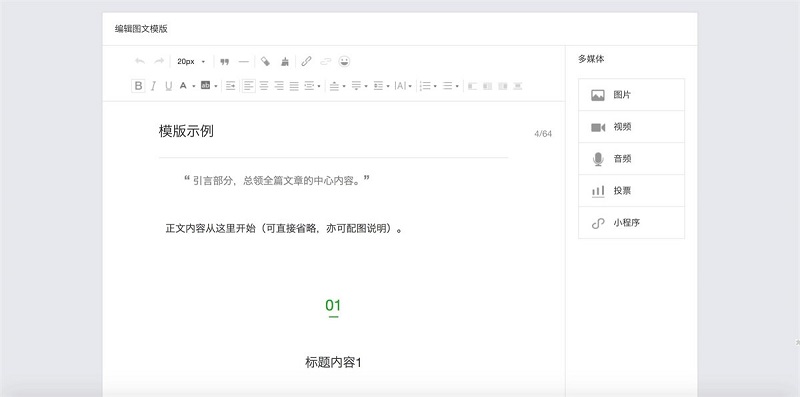The image size is (800, 397).
Task: Insert a horizontal divider line
Action: 244,62
